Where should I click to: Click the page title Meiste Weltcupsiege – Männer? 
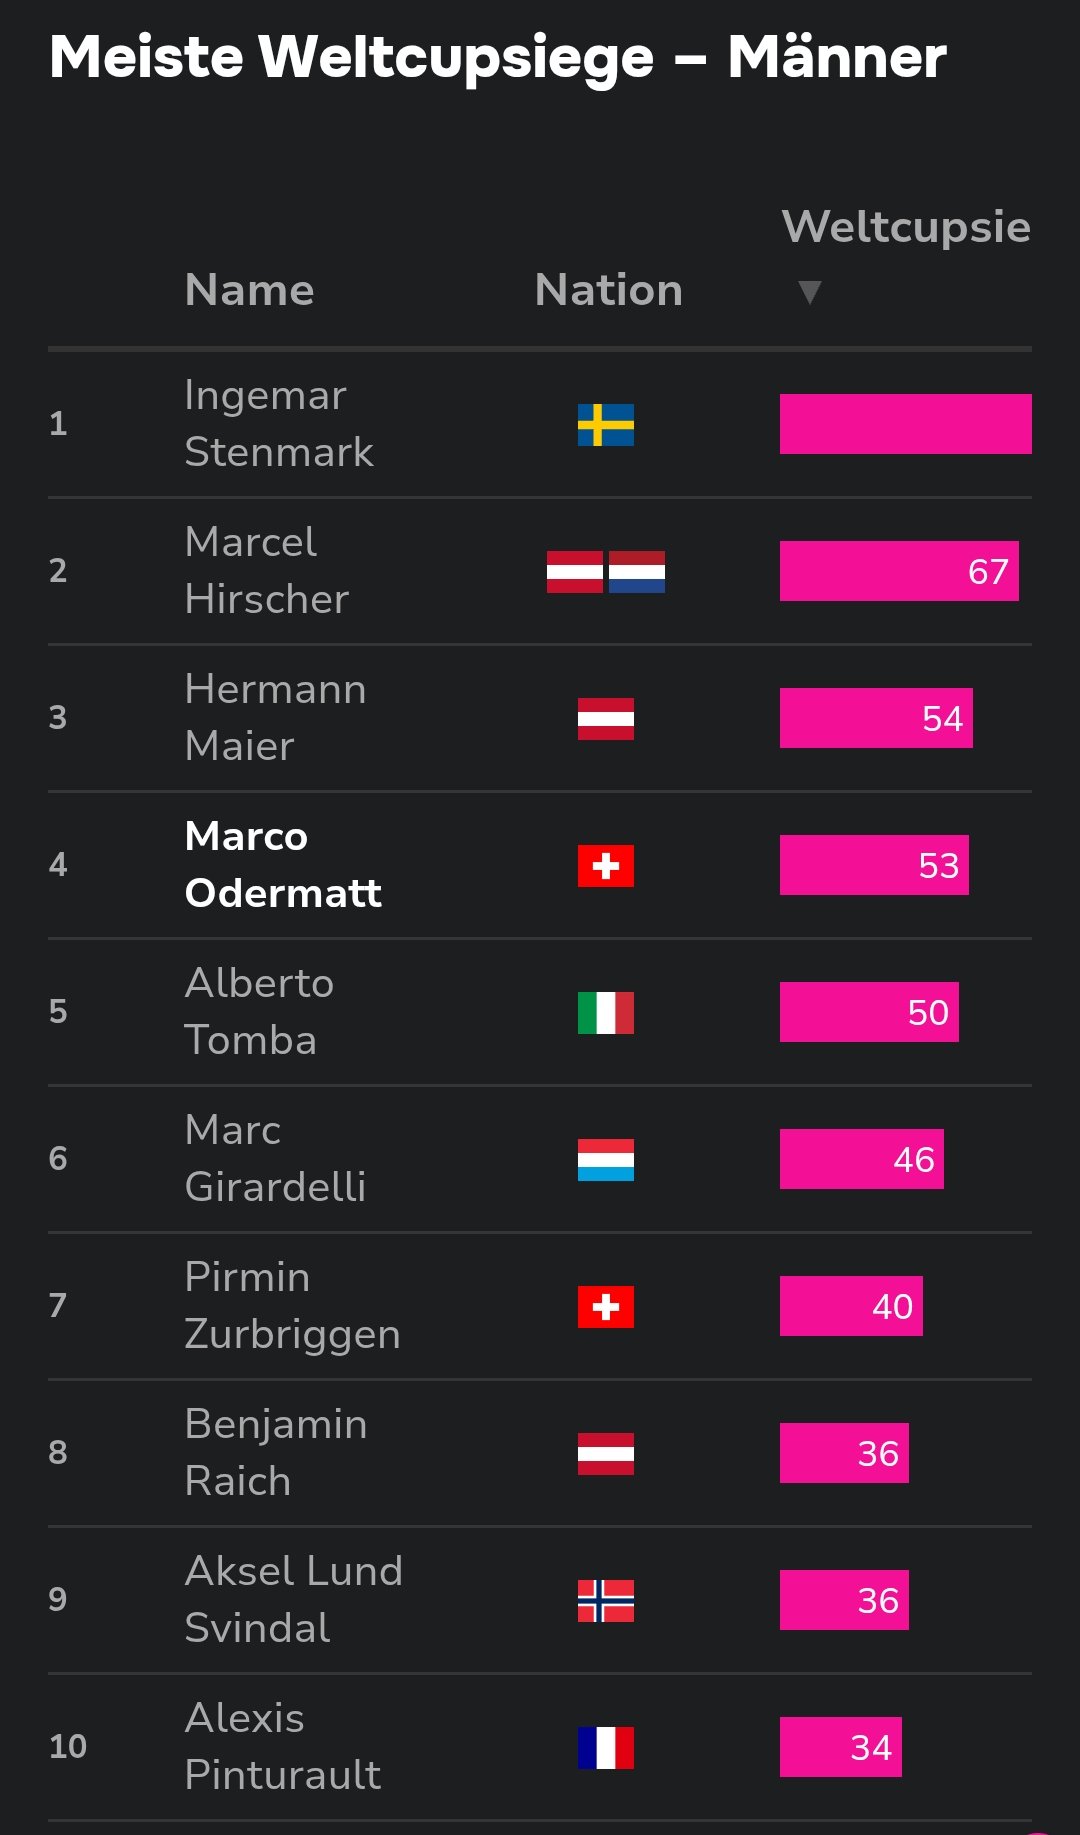(x=497, y=57)
